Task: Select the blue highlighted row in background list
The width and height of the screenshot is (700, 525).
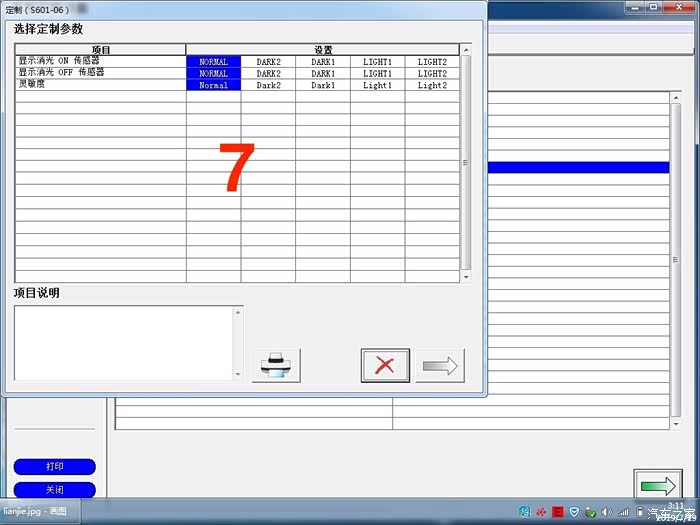Action: point(579,167)
